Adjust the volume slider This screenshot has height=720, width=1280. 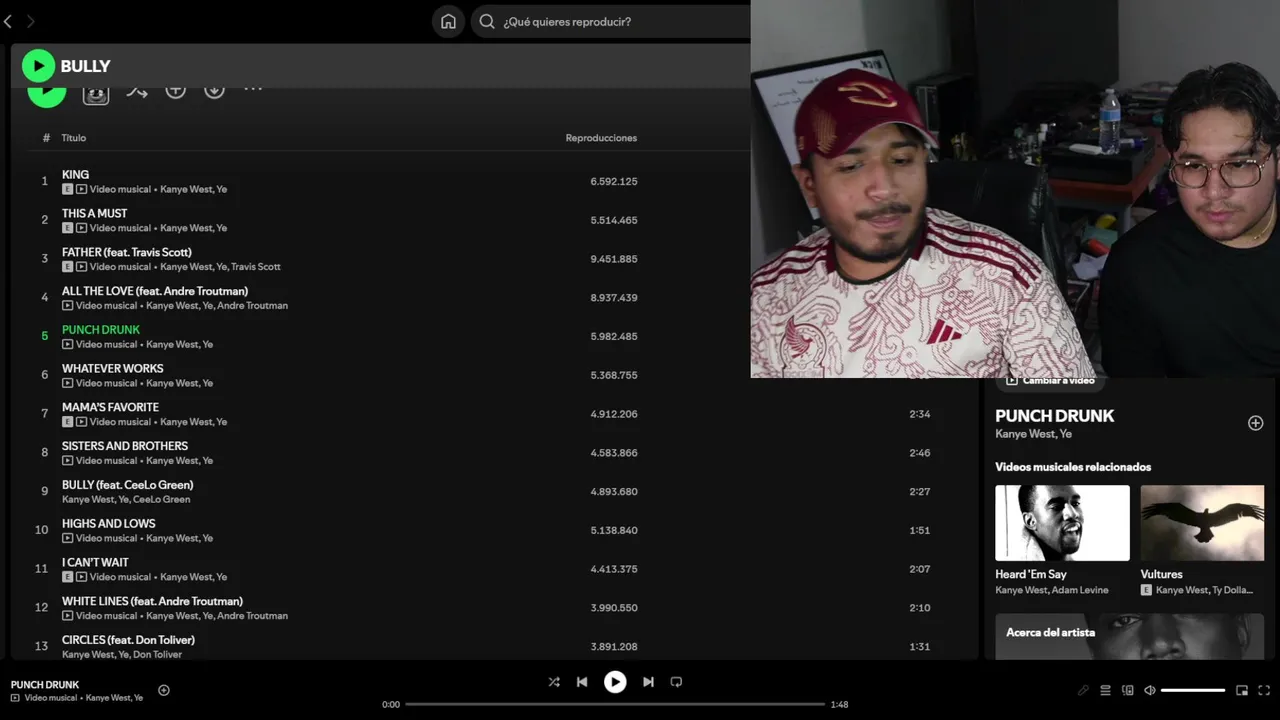[x=1193, y=690]
